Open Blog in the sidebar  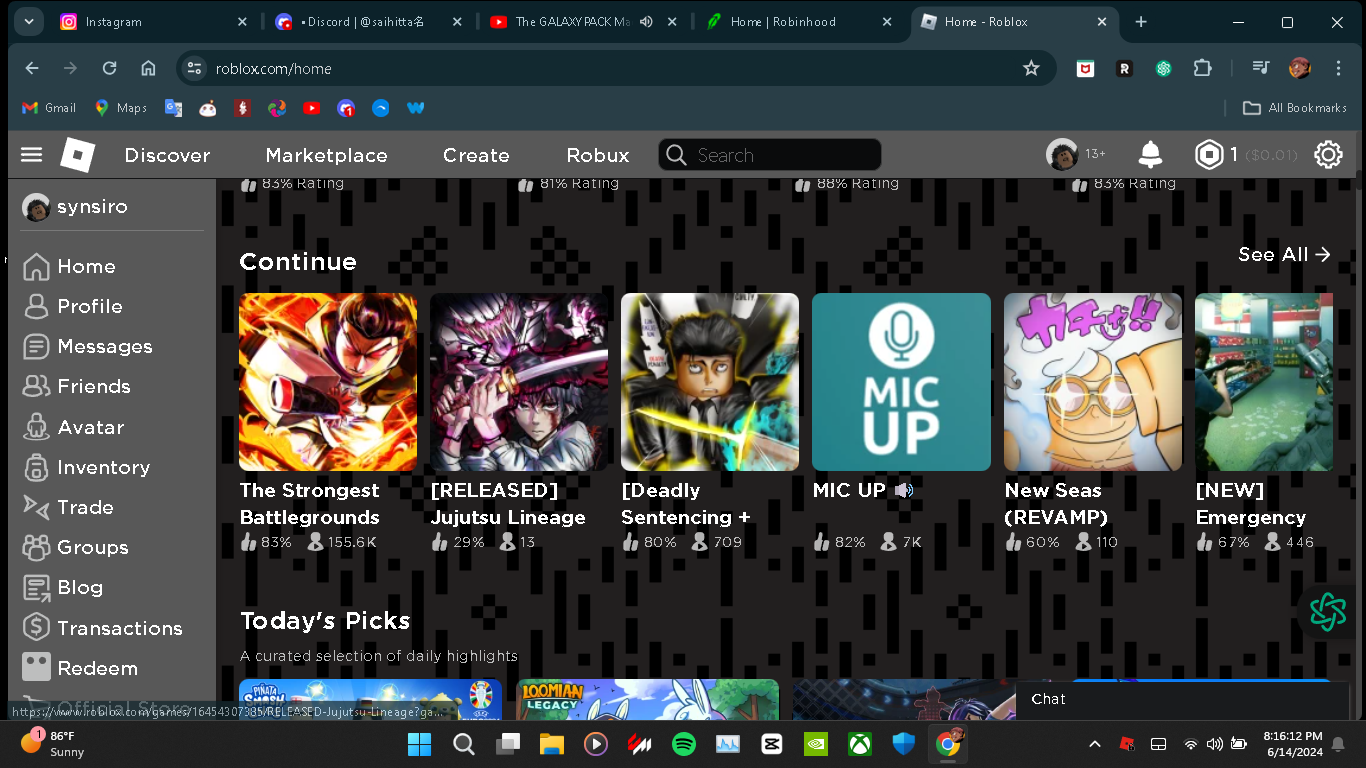[x=63, y=587]
